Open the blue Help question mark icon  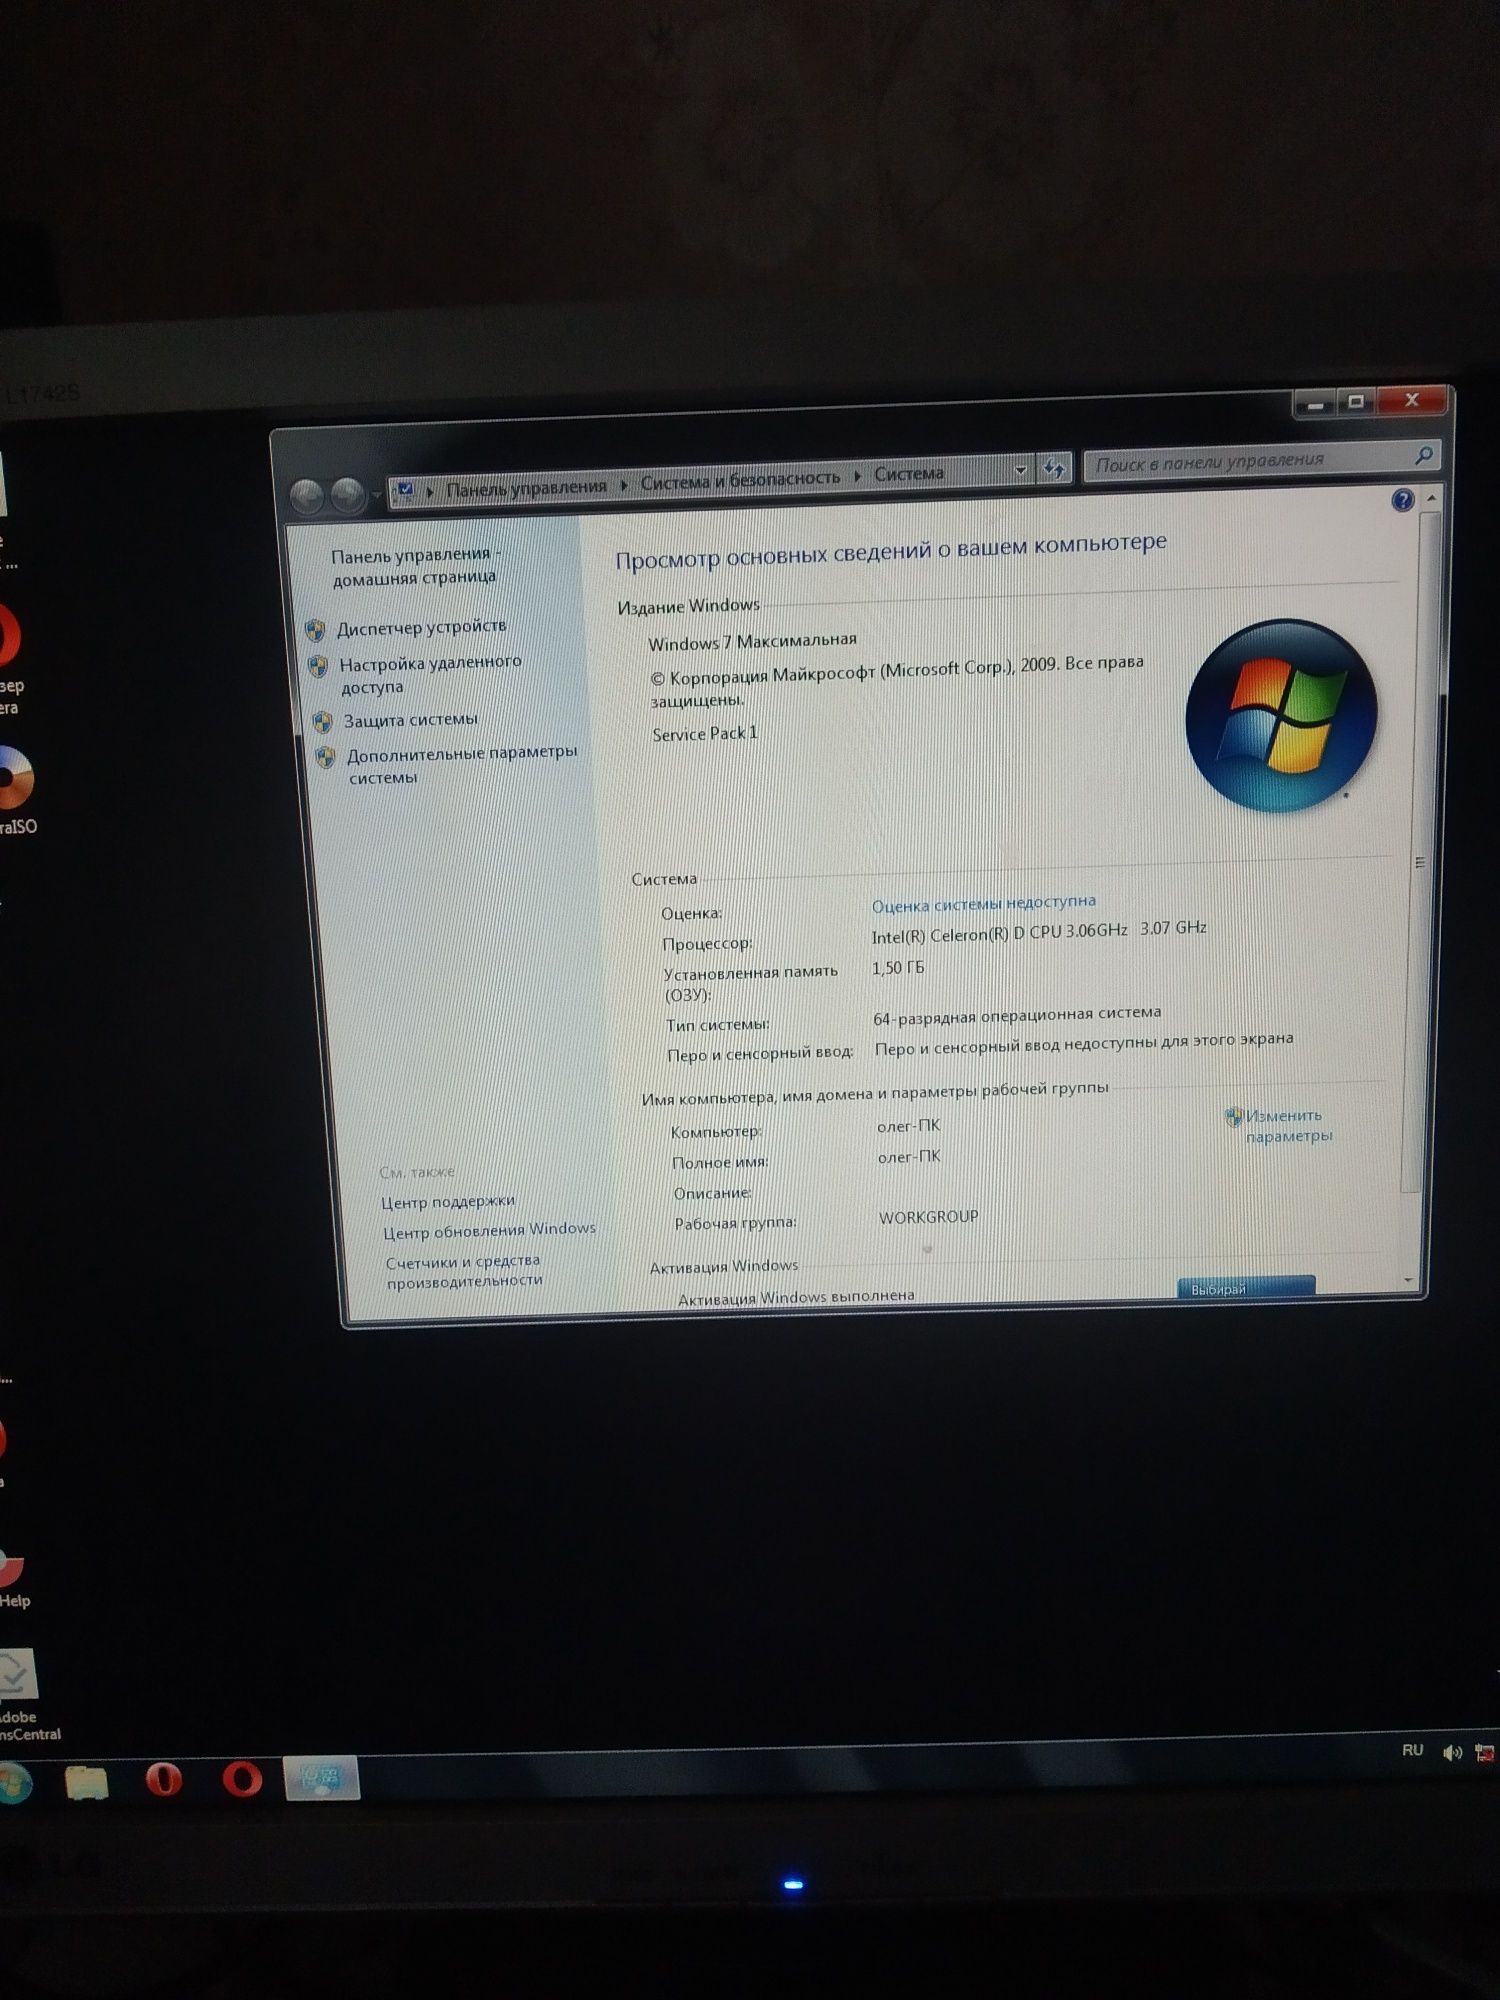[1402, 500]
